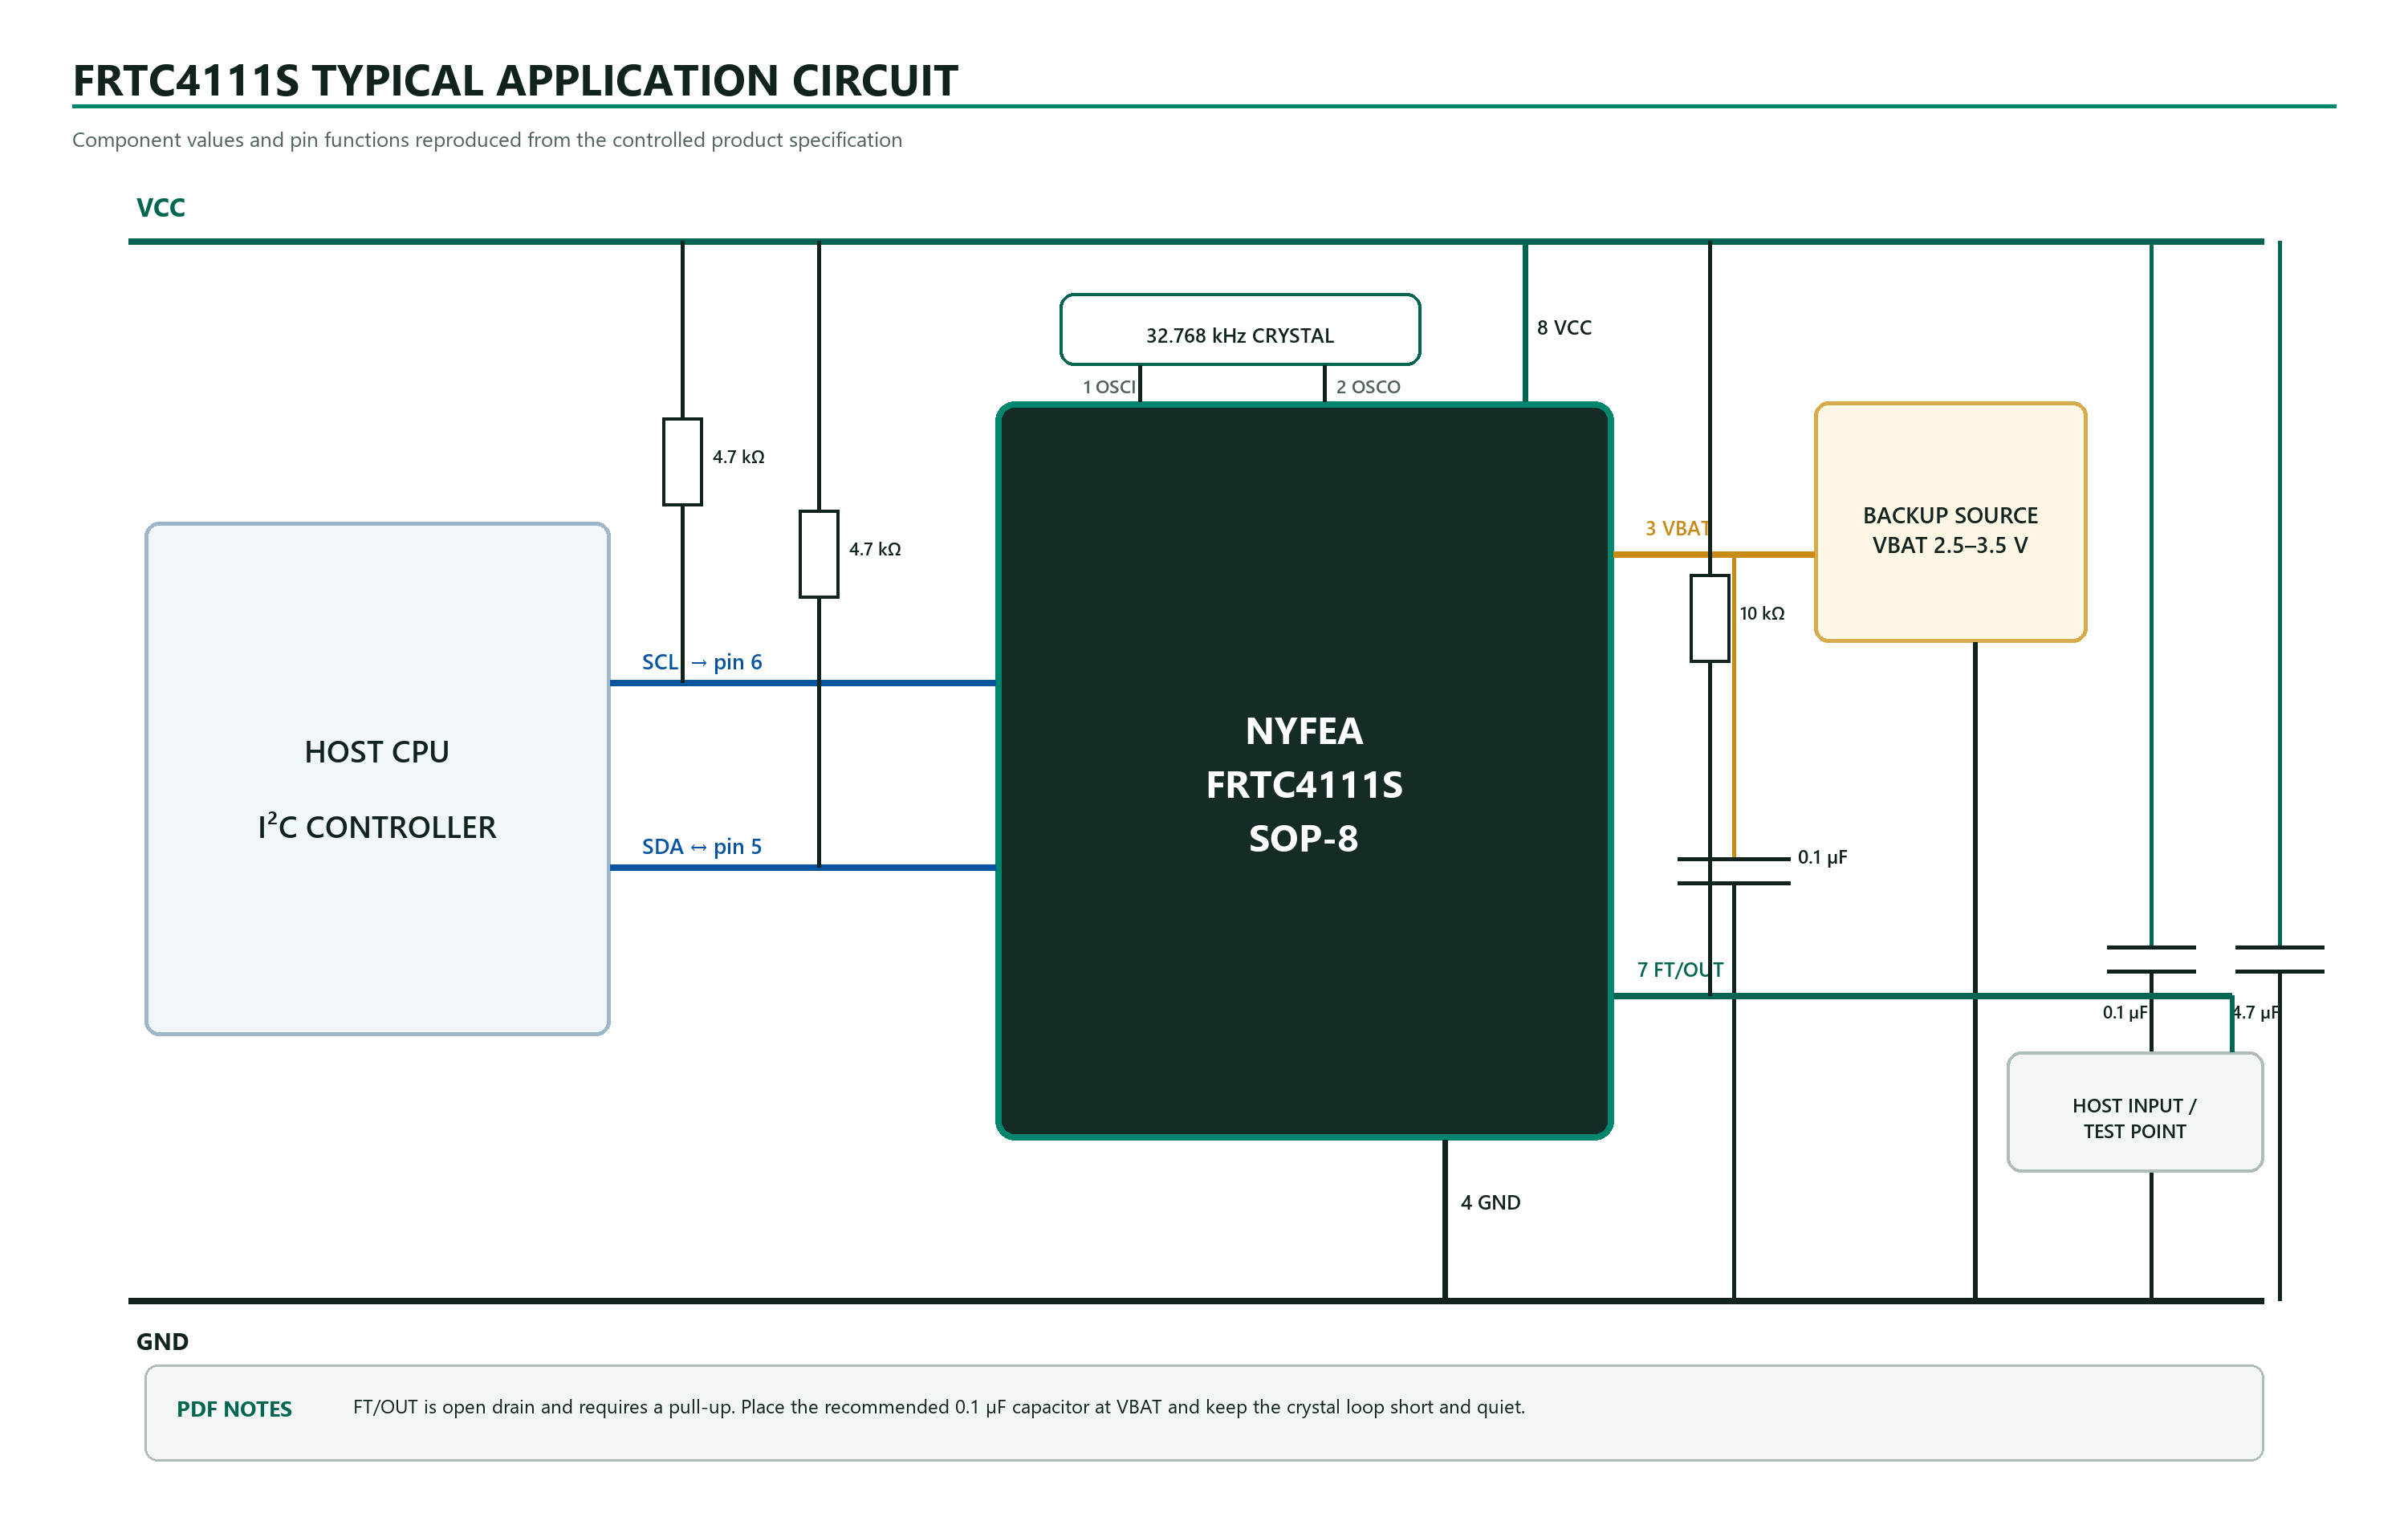
Task: Click the VCC 0.1 µF decoupling capacitor symbol
Action: [2151, 959]
